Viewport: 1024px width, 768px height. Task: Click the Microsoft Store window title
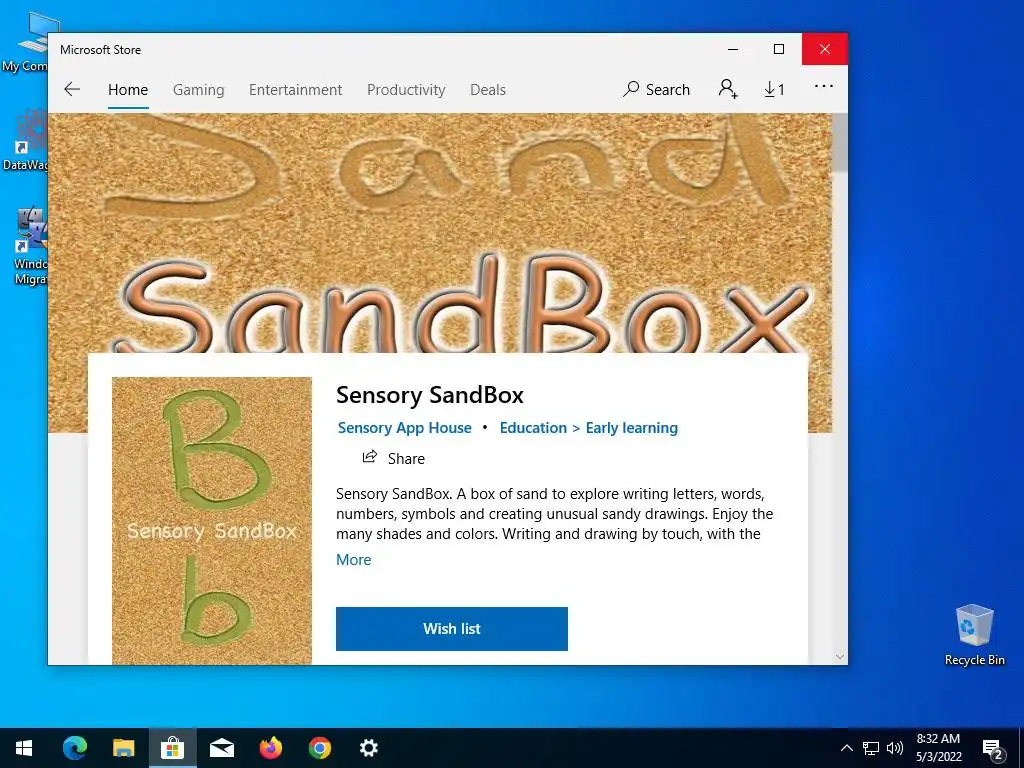[101, 50]
